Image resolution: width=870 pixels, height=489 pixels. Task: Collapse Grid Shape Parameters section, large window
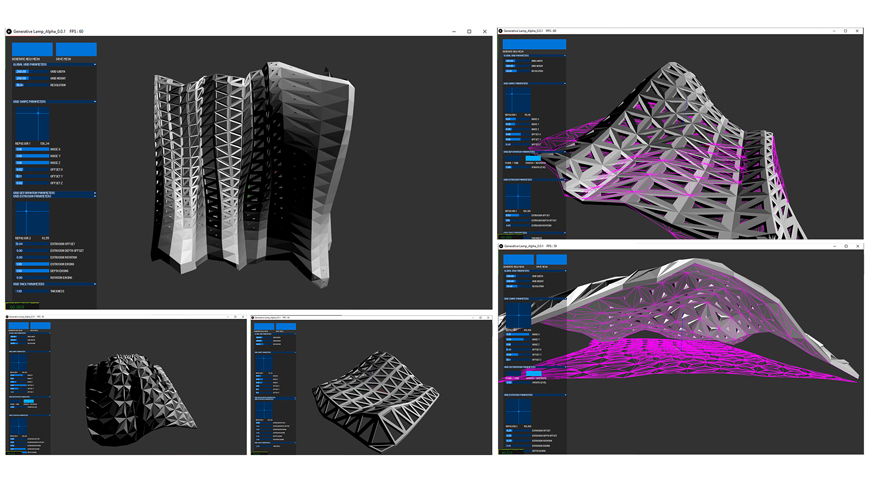tap(54, 102)
